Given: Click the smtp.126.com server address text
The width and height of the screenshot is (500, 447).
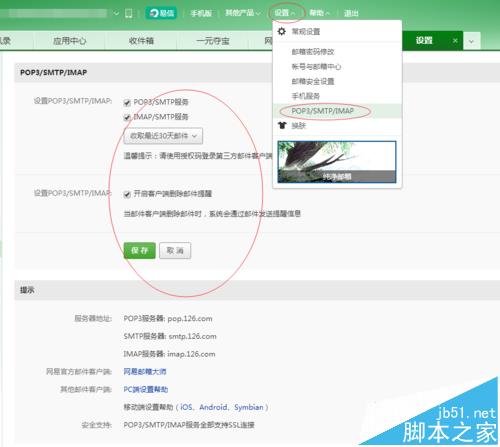Looking at the screenshot, I should [x=193, y=336].
